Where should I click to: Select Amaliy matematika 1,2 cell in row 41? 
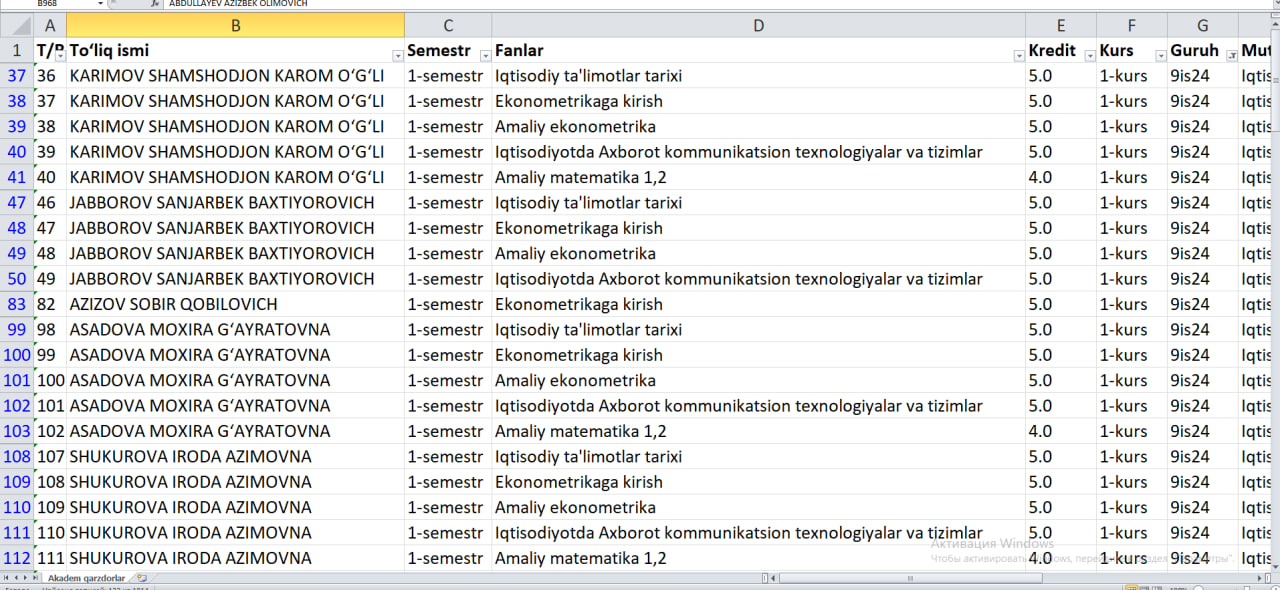(758, 177)
